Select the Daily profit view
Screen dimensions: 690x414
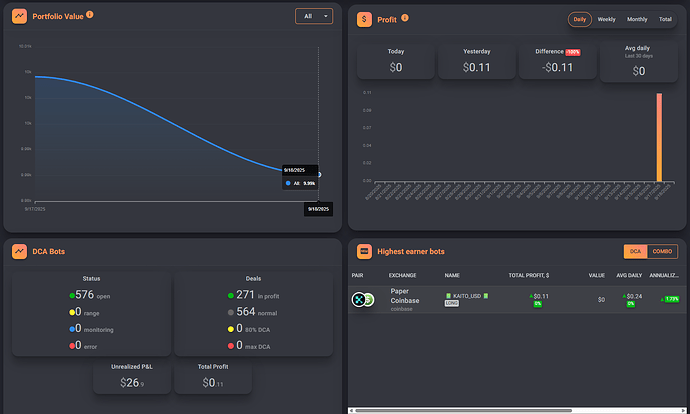pyautogui.click(x=579, y=19)
